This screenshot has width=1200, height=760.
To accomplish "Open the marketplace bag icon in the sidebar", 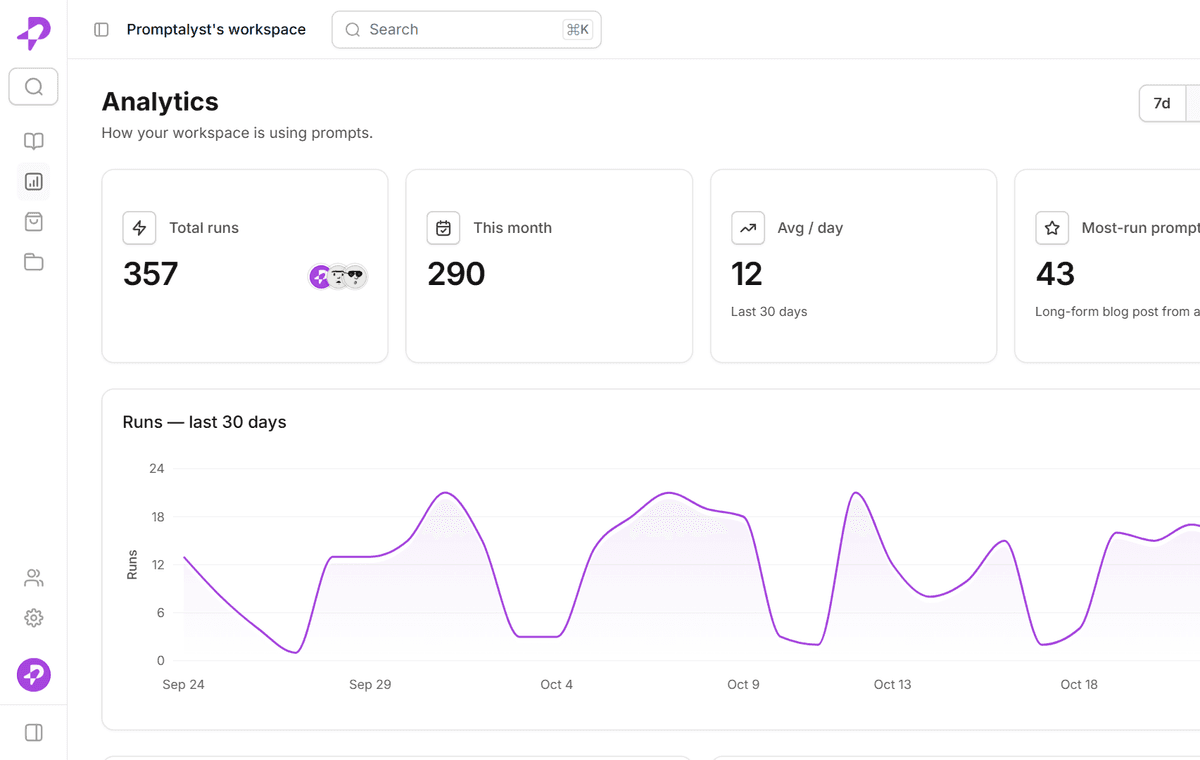I will [x=34, y=222].
